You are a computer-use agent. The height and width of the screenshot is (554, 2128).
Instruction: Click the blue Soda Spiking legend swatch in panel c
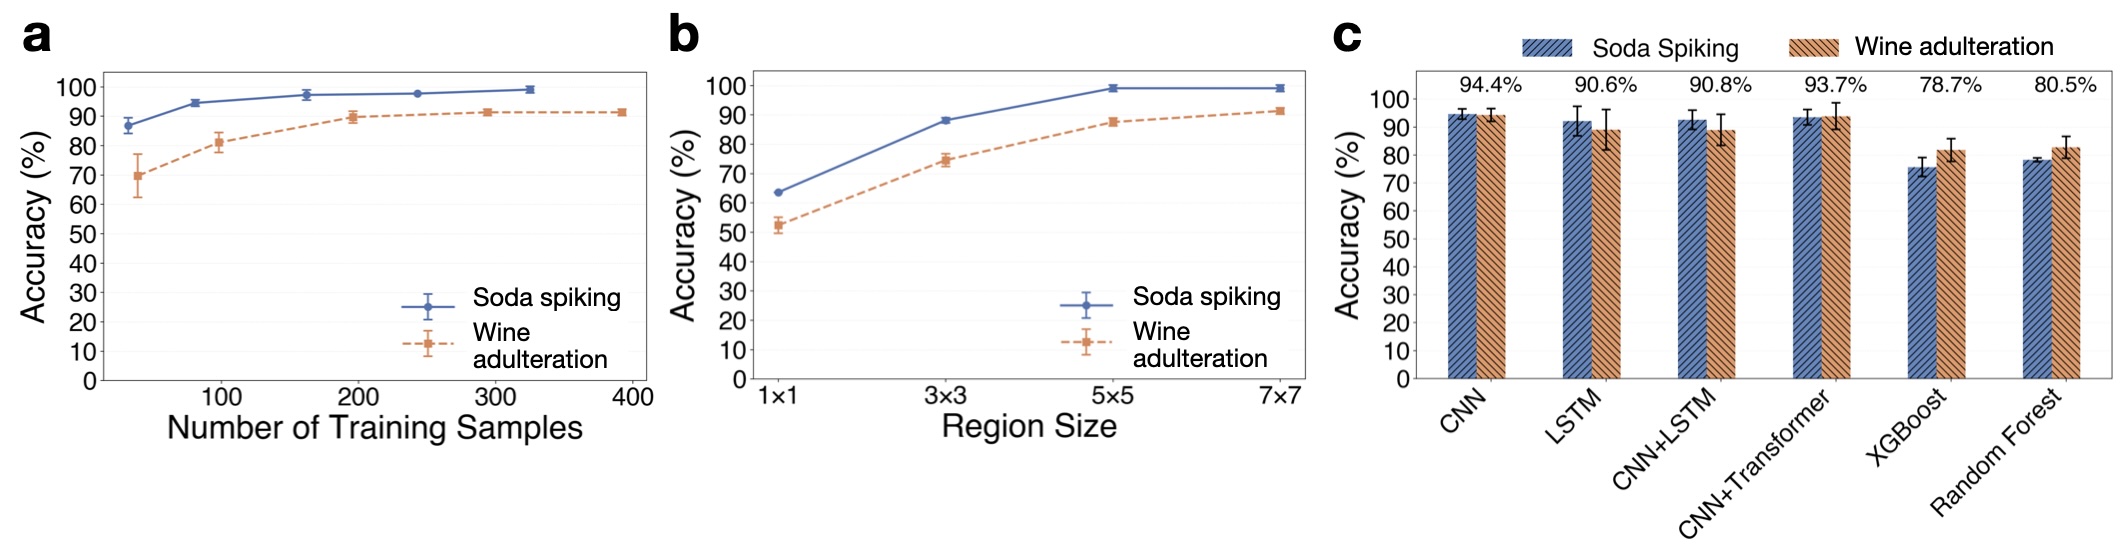pyautogui.click(x=1547, y=48)
